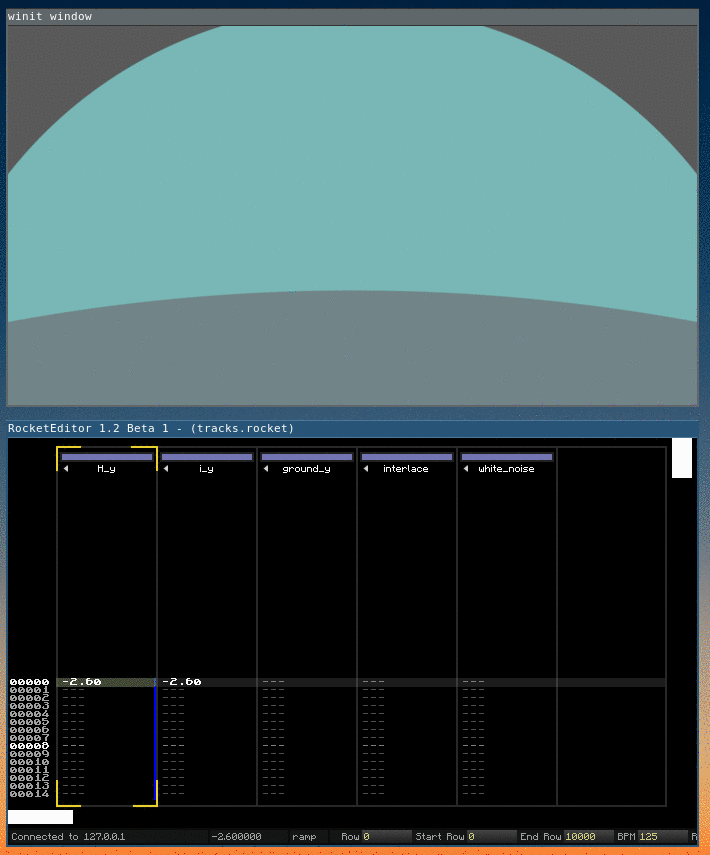
Task: Select the ground_y cell at row 00008
Action: 306,746
